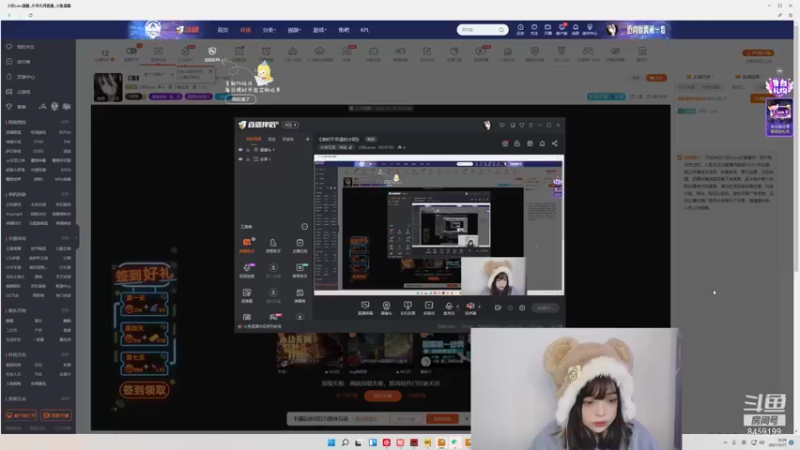800x450 pixels.
Task: Toggle visibility eye of 全屏1 source
Action: [x=240, y=159]
